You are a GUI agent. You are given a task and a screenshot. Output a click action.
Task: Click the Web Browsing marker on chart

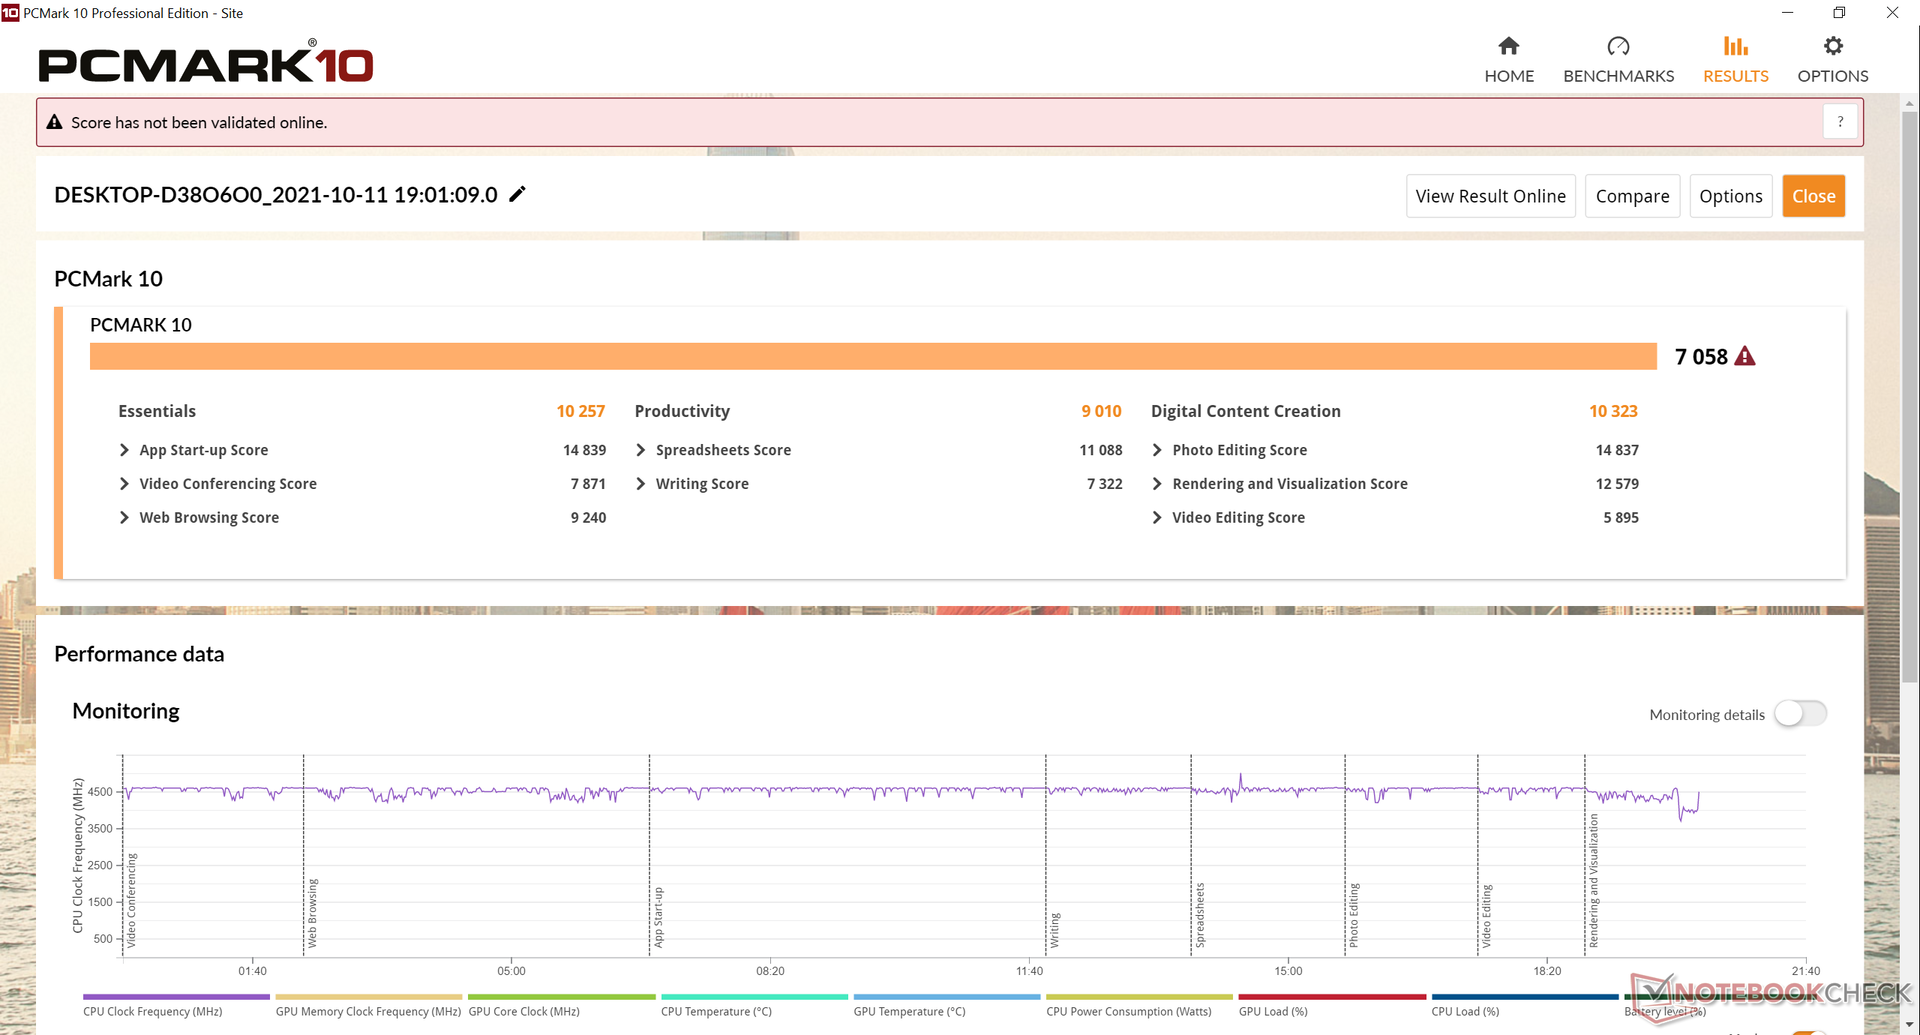pyautogui.click(x=312, y=913)
